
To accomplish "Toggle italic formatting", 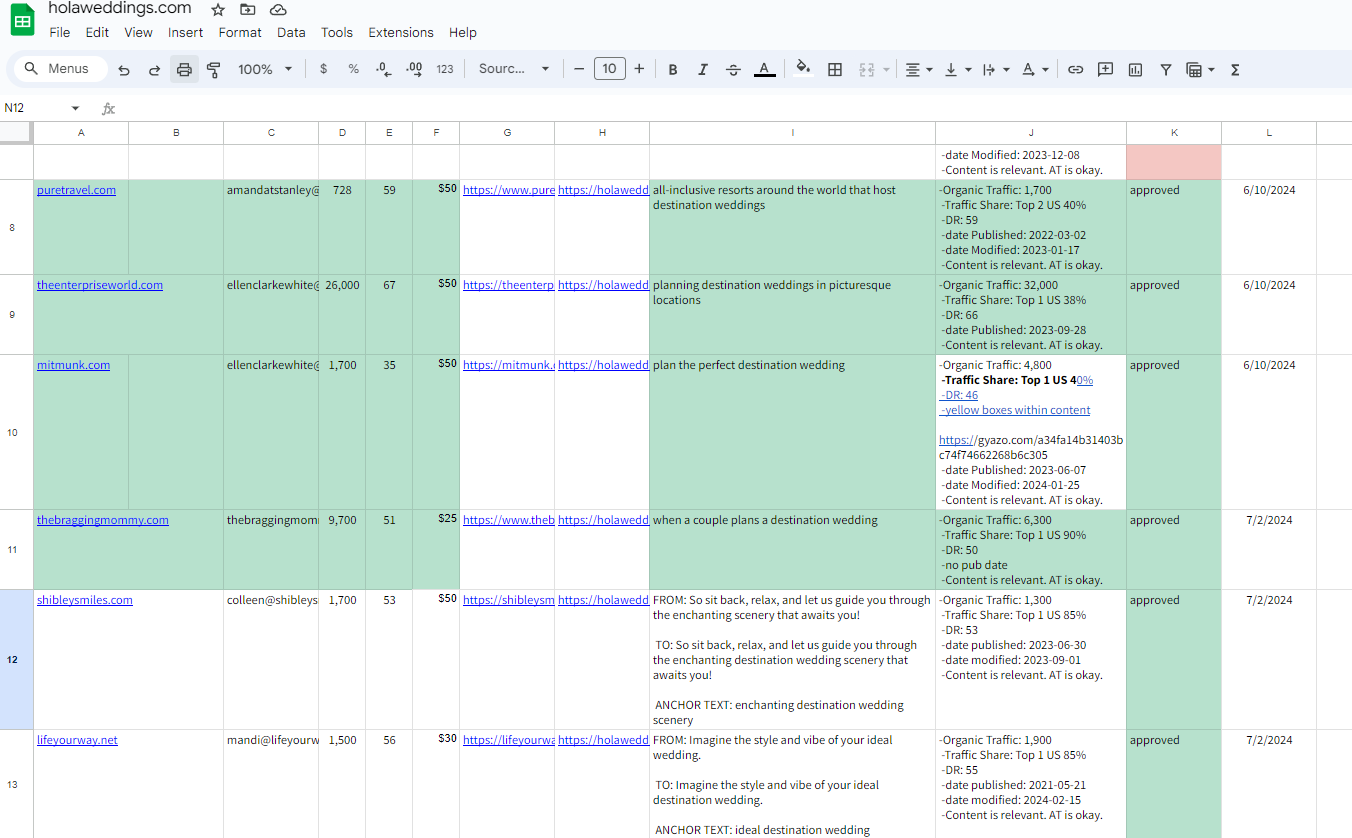I will coord(703,69).
